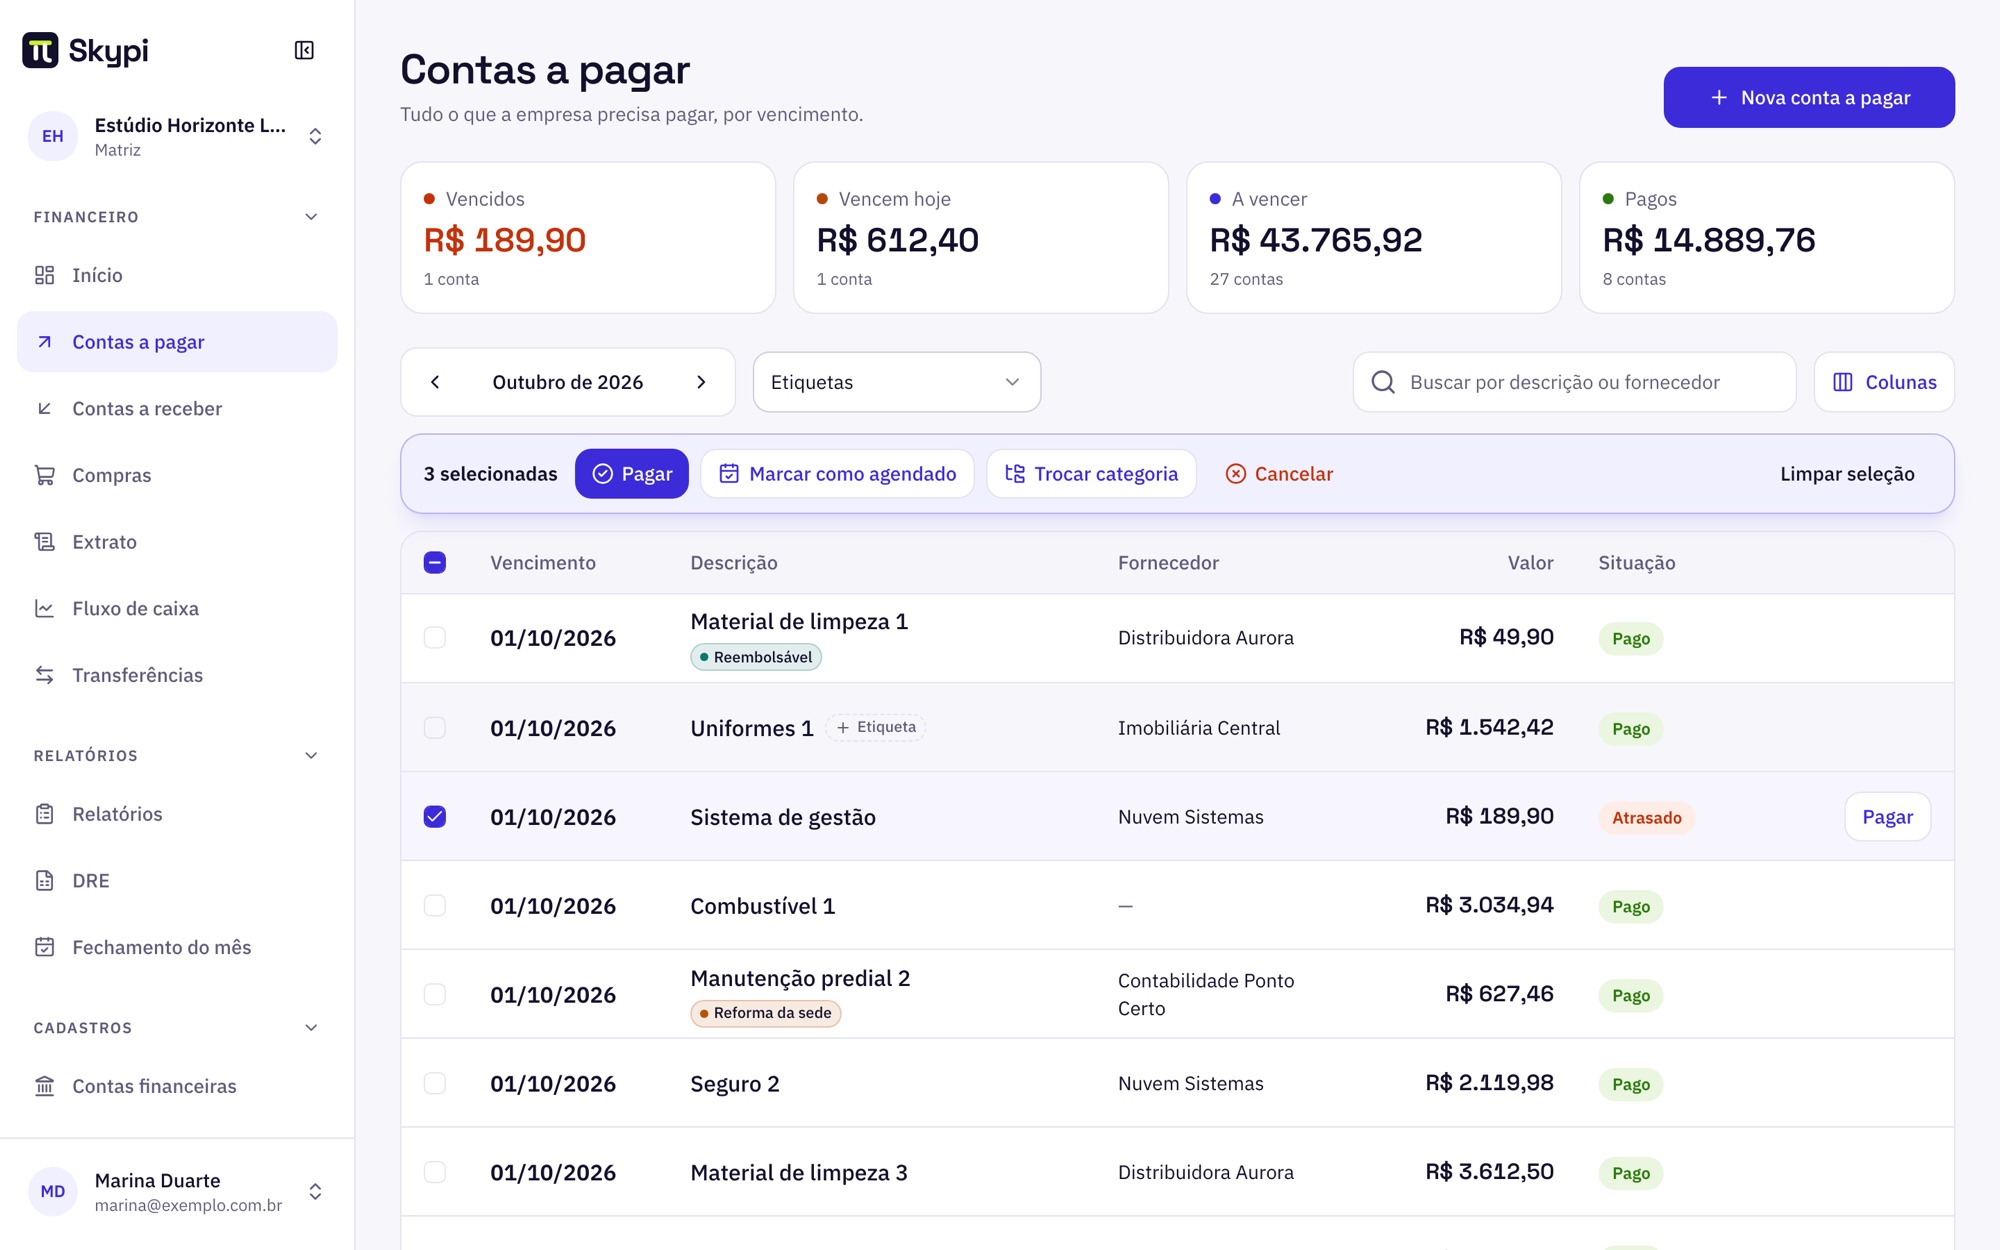Click the Contas financeiras bank icon

(44, 1086)
